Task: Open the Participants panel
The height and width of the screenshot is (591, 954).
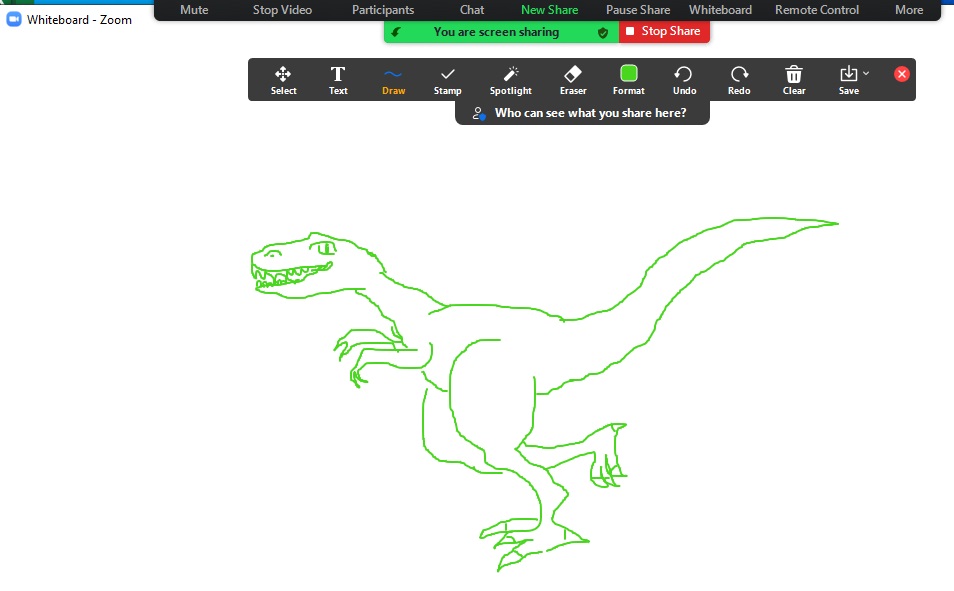Action: click(x=383, y=10)
